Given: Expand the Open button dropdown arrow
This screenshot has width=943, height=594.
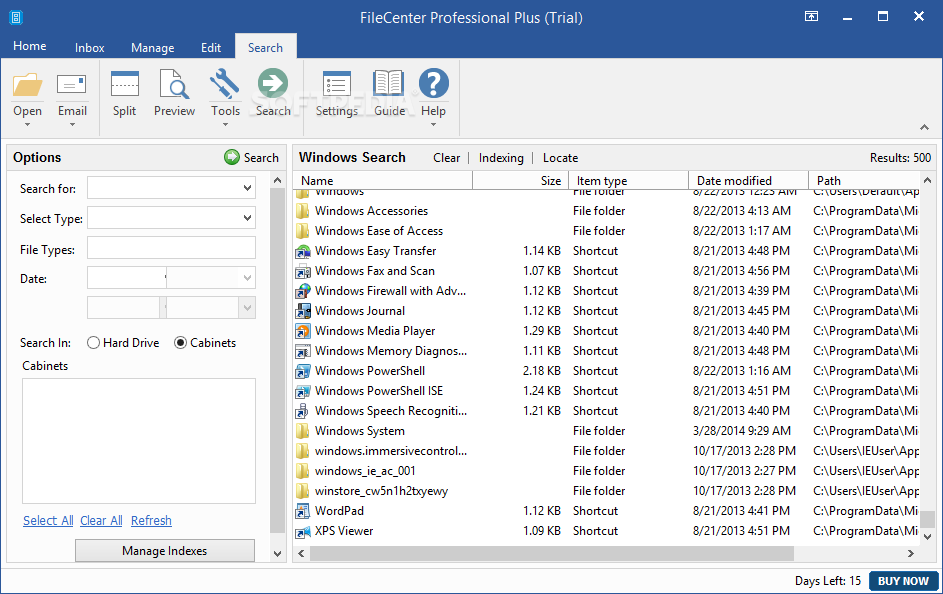Looking at the screenshot, I should pos(28,124).
